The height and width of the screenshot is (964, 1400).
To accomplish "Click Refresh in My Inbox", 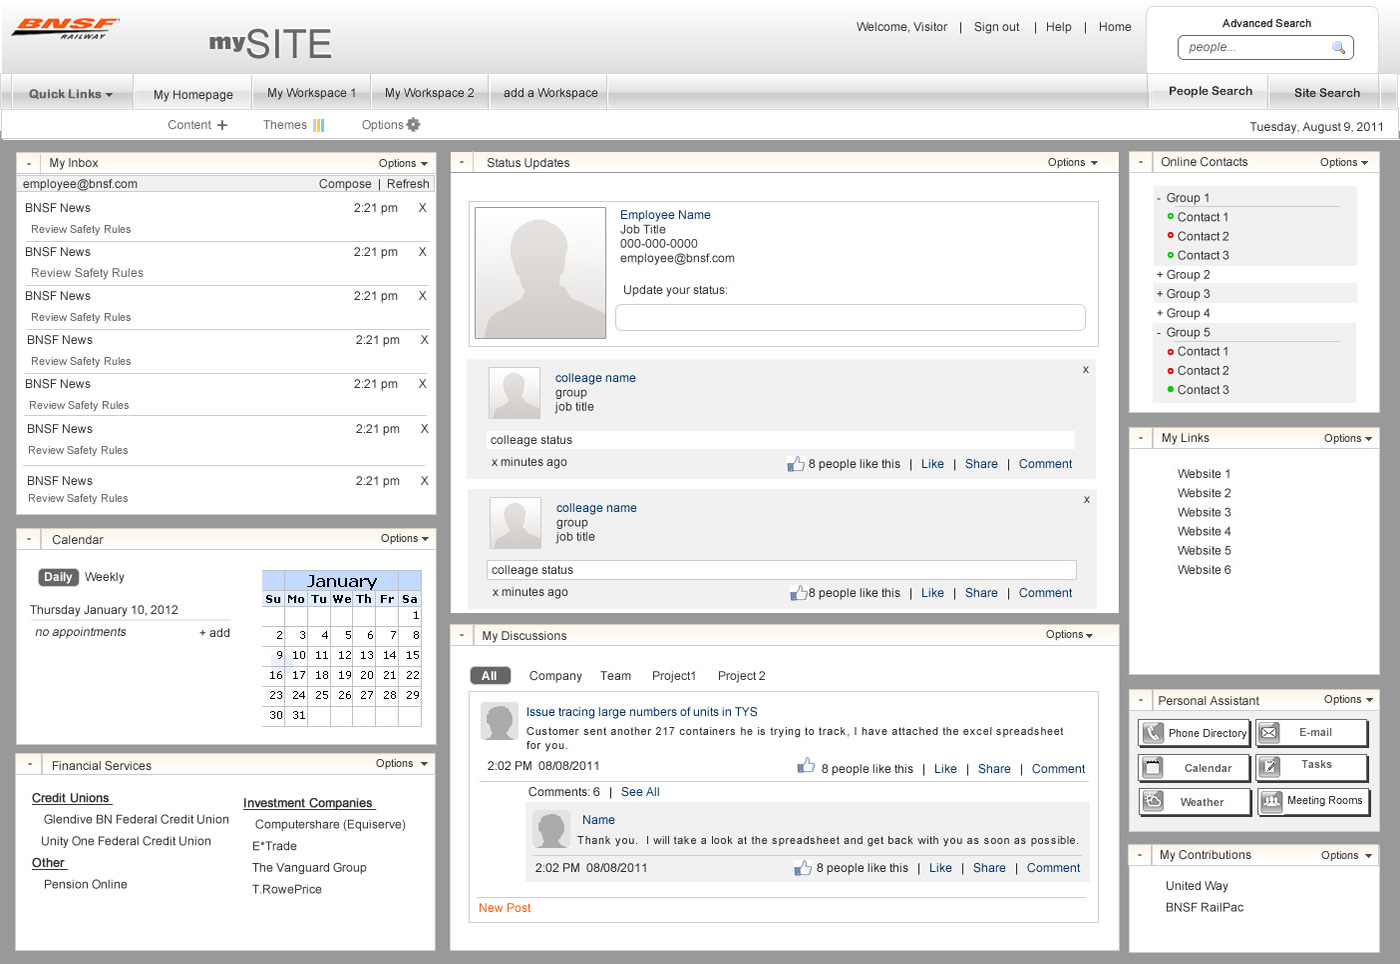I will [x=408, y=184].
